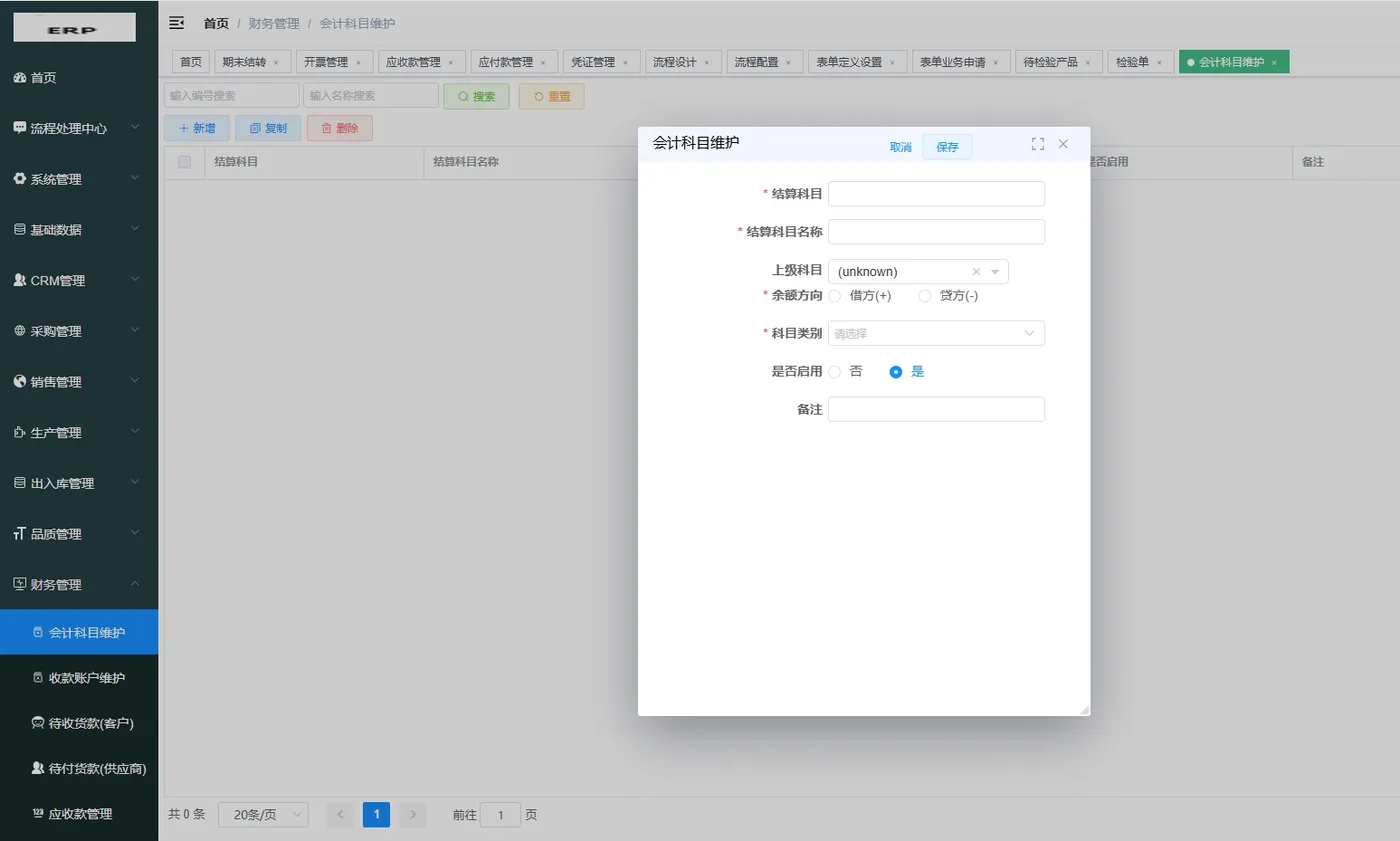This screenshot has height=841, width=1400.
Task: Click the red 删除 button
Action: tap(340, 128)
